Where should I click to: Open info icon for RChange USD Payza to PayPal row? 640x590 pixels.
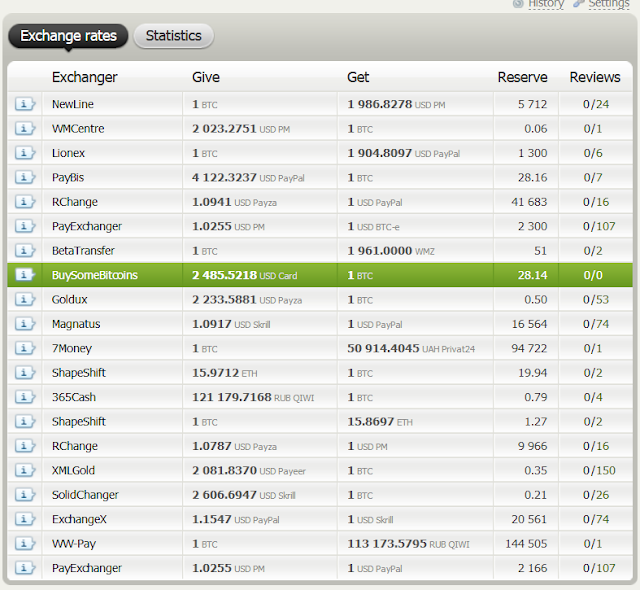[25, 202]
